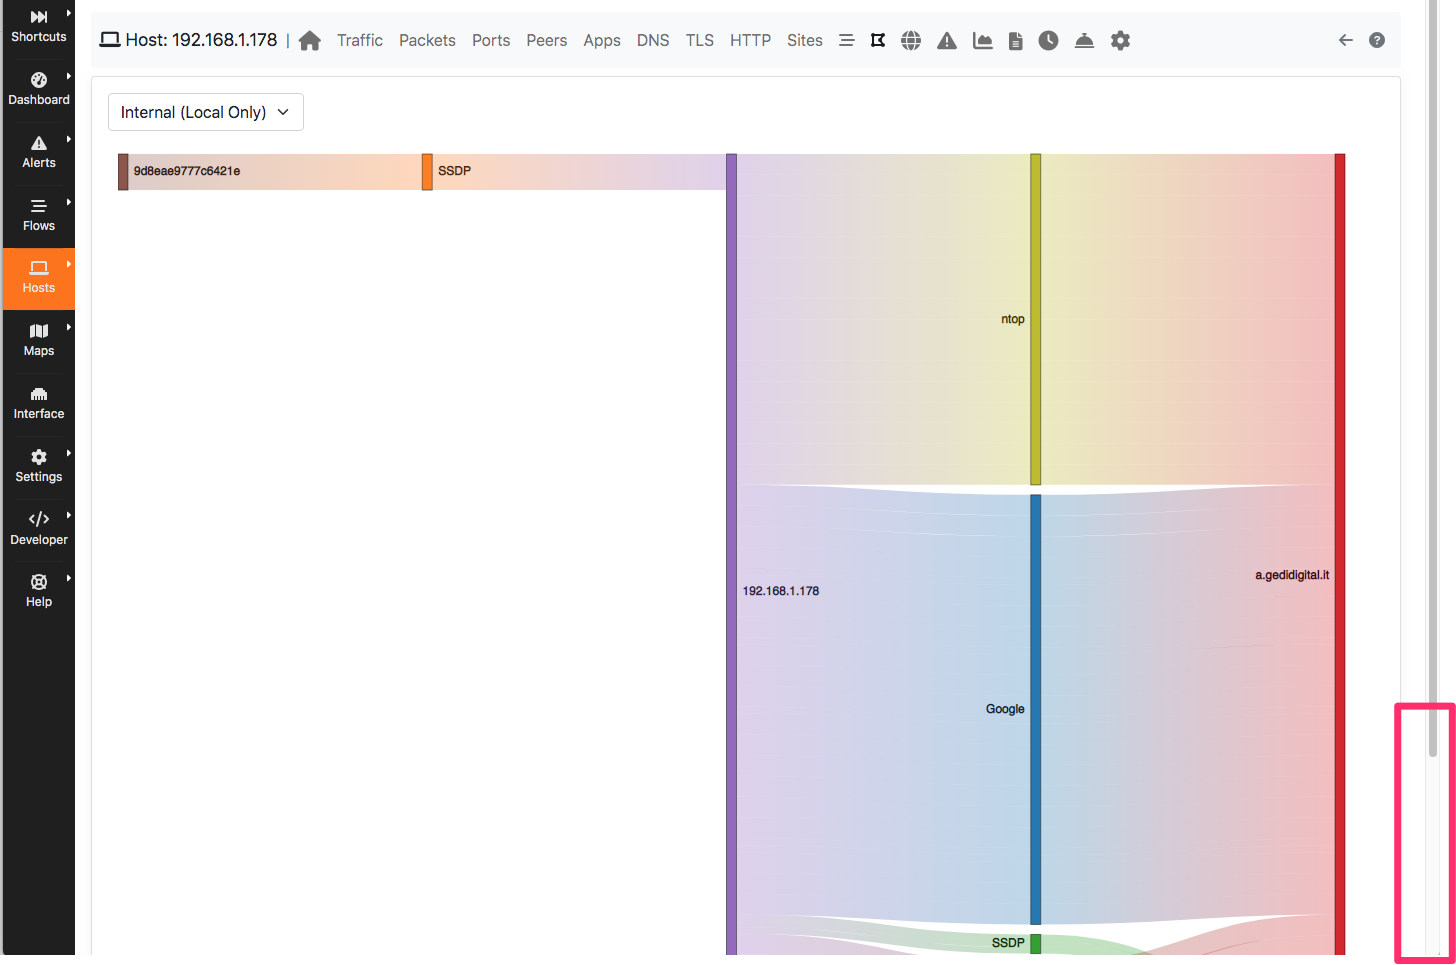1456x965 pixels.
Task: Open the Internal (Local Only) dropdown
Action: 205,112
